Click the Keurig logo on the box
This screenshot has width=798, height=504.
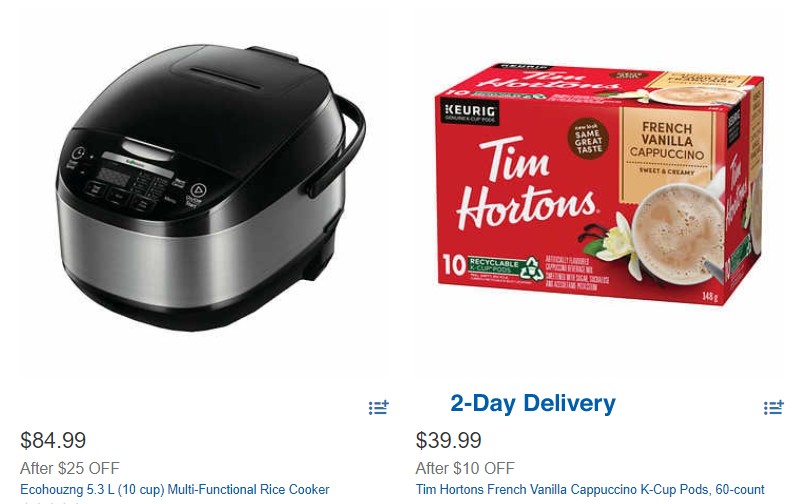469,113
